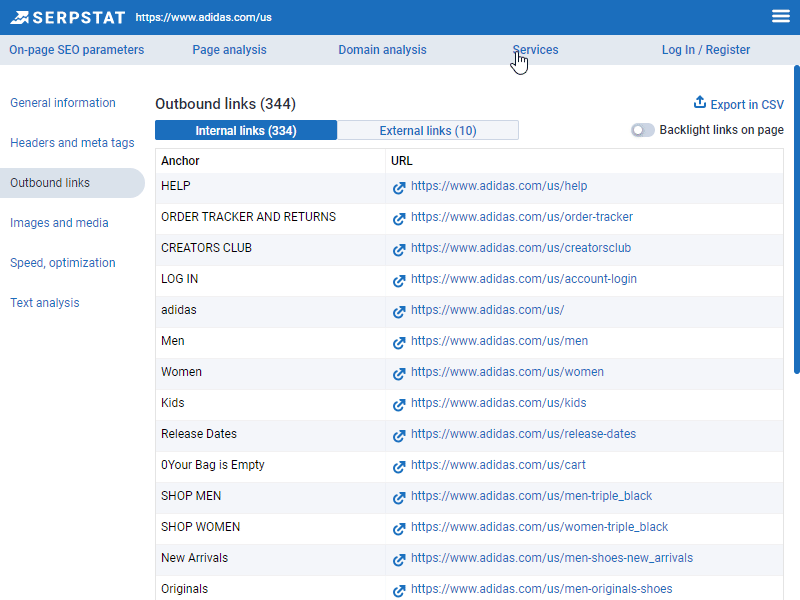Image resolution: width=800 pixels, height=600 pixels.
Task: Open the hamburger menu icon
Action: point(781,17)
